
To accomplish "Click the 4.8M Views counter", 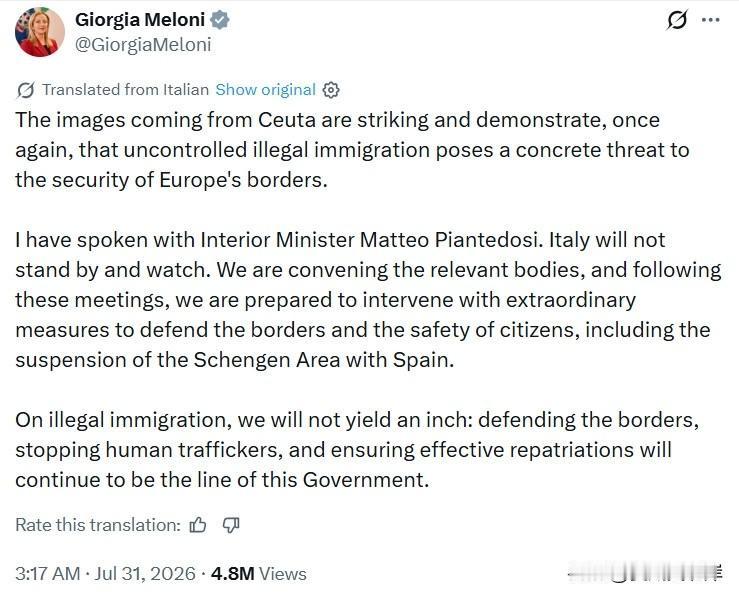I will pos(259,573).
